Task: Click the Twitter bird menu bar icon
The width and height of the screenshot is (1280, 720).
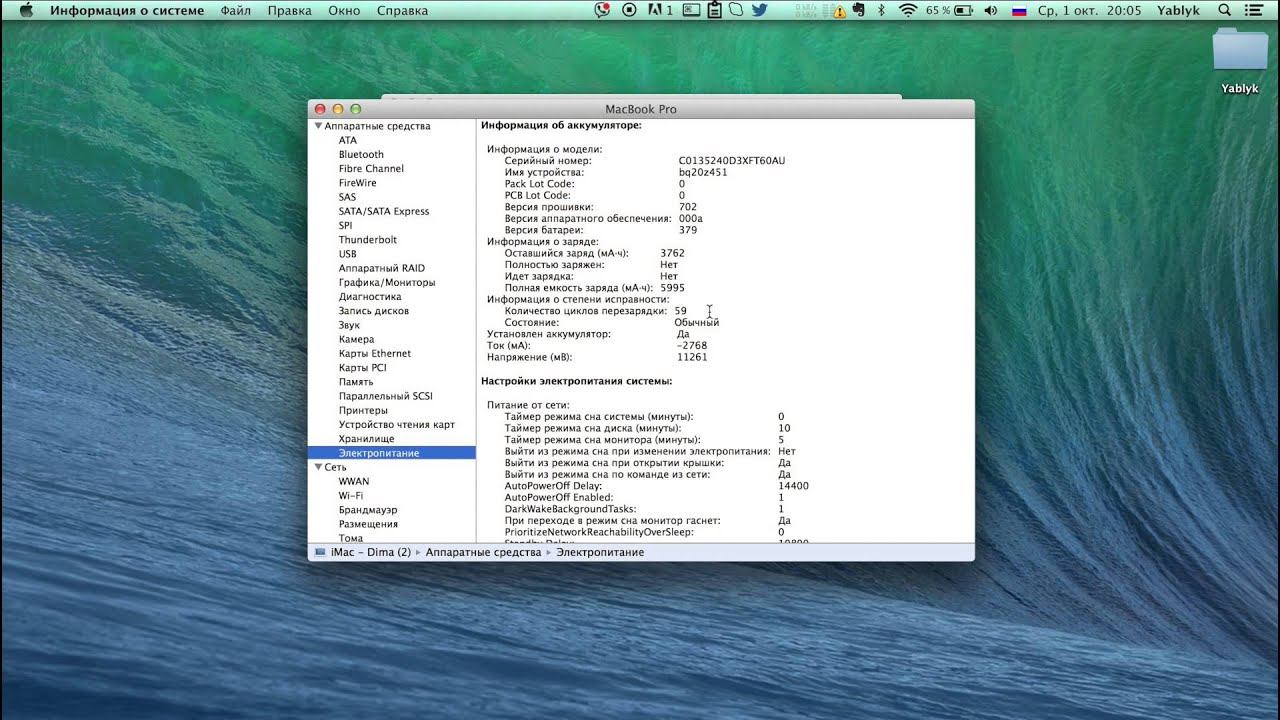Action: [x=760, y=11]
